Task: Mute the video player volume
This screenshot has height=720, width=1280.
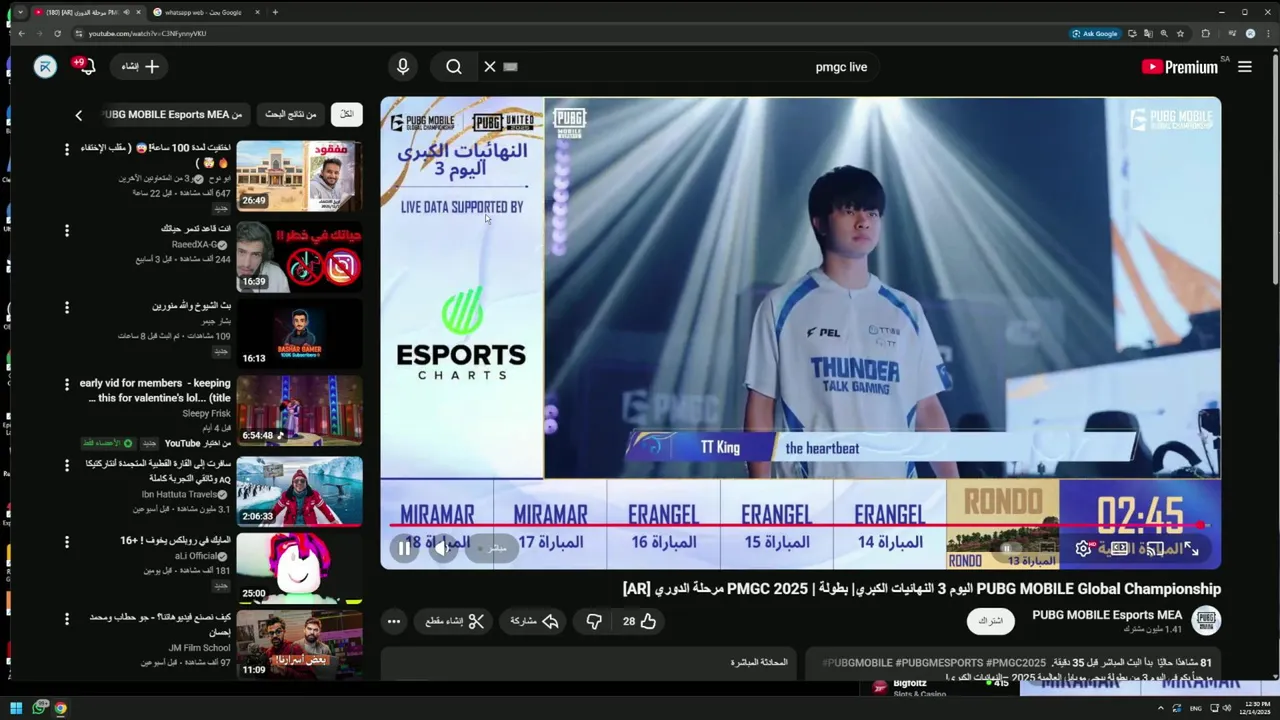Action: pyautogui.click(x=443, y=548)
